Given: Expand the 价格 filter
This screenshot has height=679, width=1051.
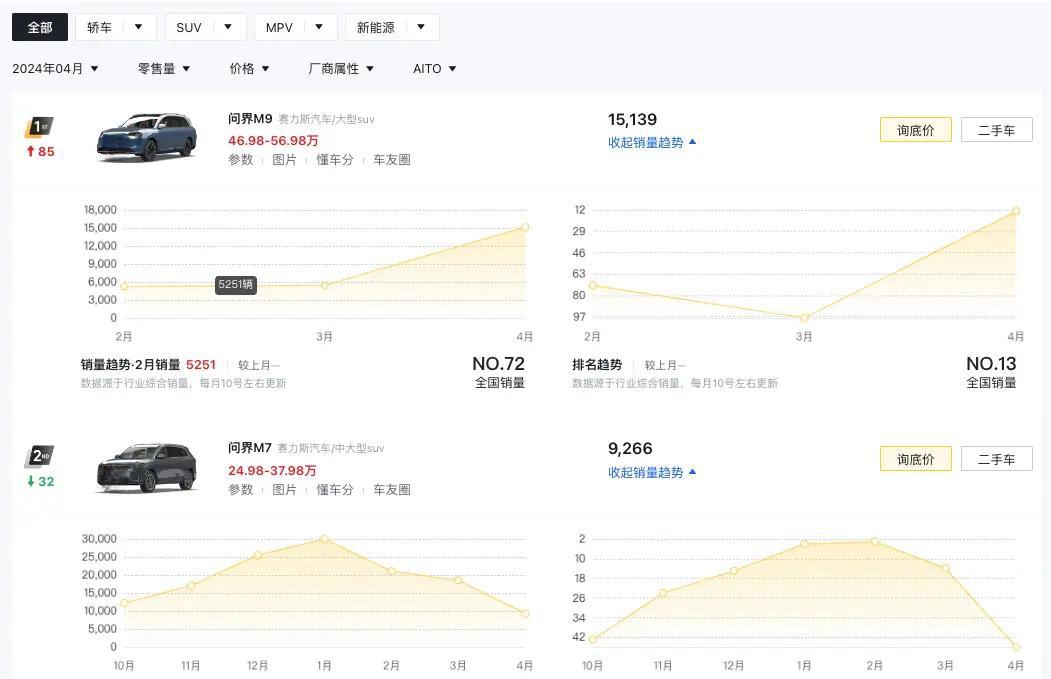Looking at the screenshot, I should pyautogui.click(x=249, y=68).
